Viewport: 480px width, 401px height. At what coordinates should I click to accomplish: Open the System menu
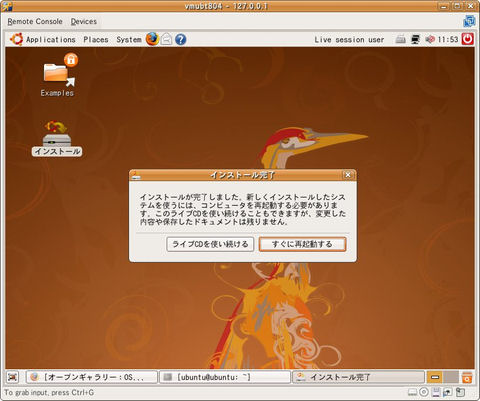pyautogui.click(x=129, y=40)
